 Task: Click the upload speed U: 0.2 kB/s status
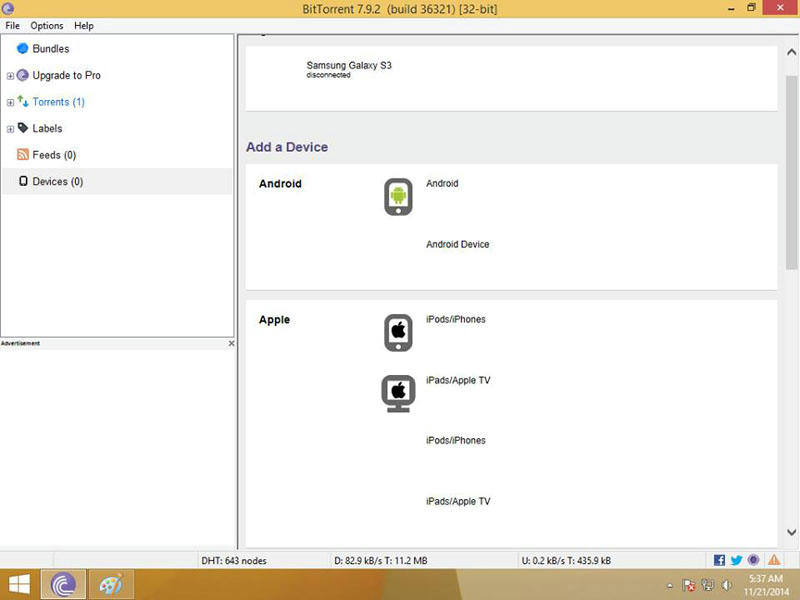pos(566,561)
